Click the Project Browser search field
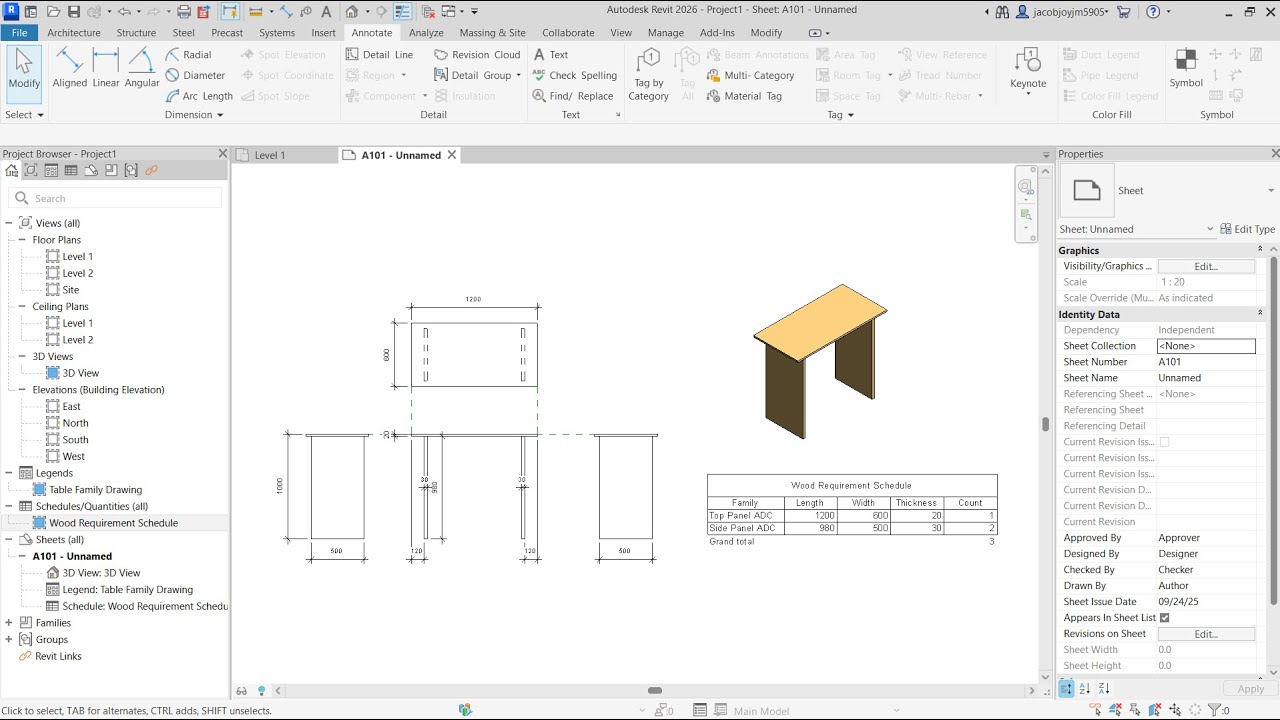This screenshot has height=720, width=1280. click(116, 198)
